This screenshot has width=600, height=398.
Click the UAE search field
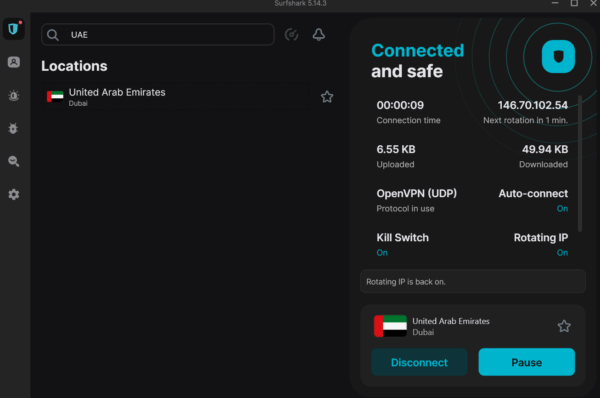158,35
